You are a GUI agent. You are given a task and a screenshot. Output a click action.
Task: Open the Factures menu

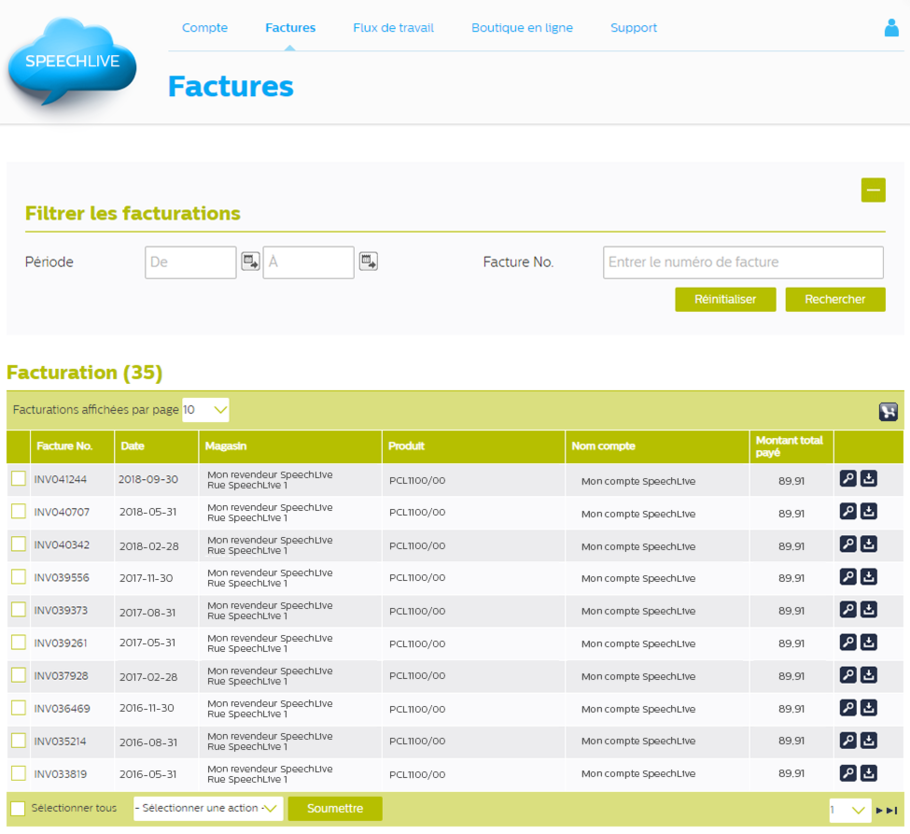tap(290, 28)
